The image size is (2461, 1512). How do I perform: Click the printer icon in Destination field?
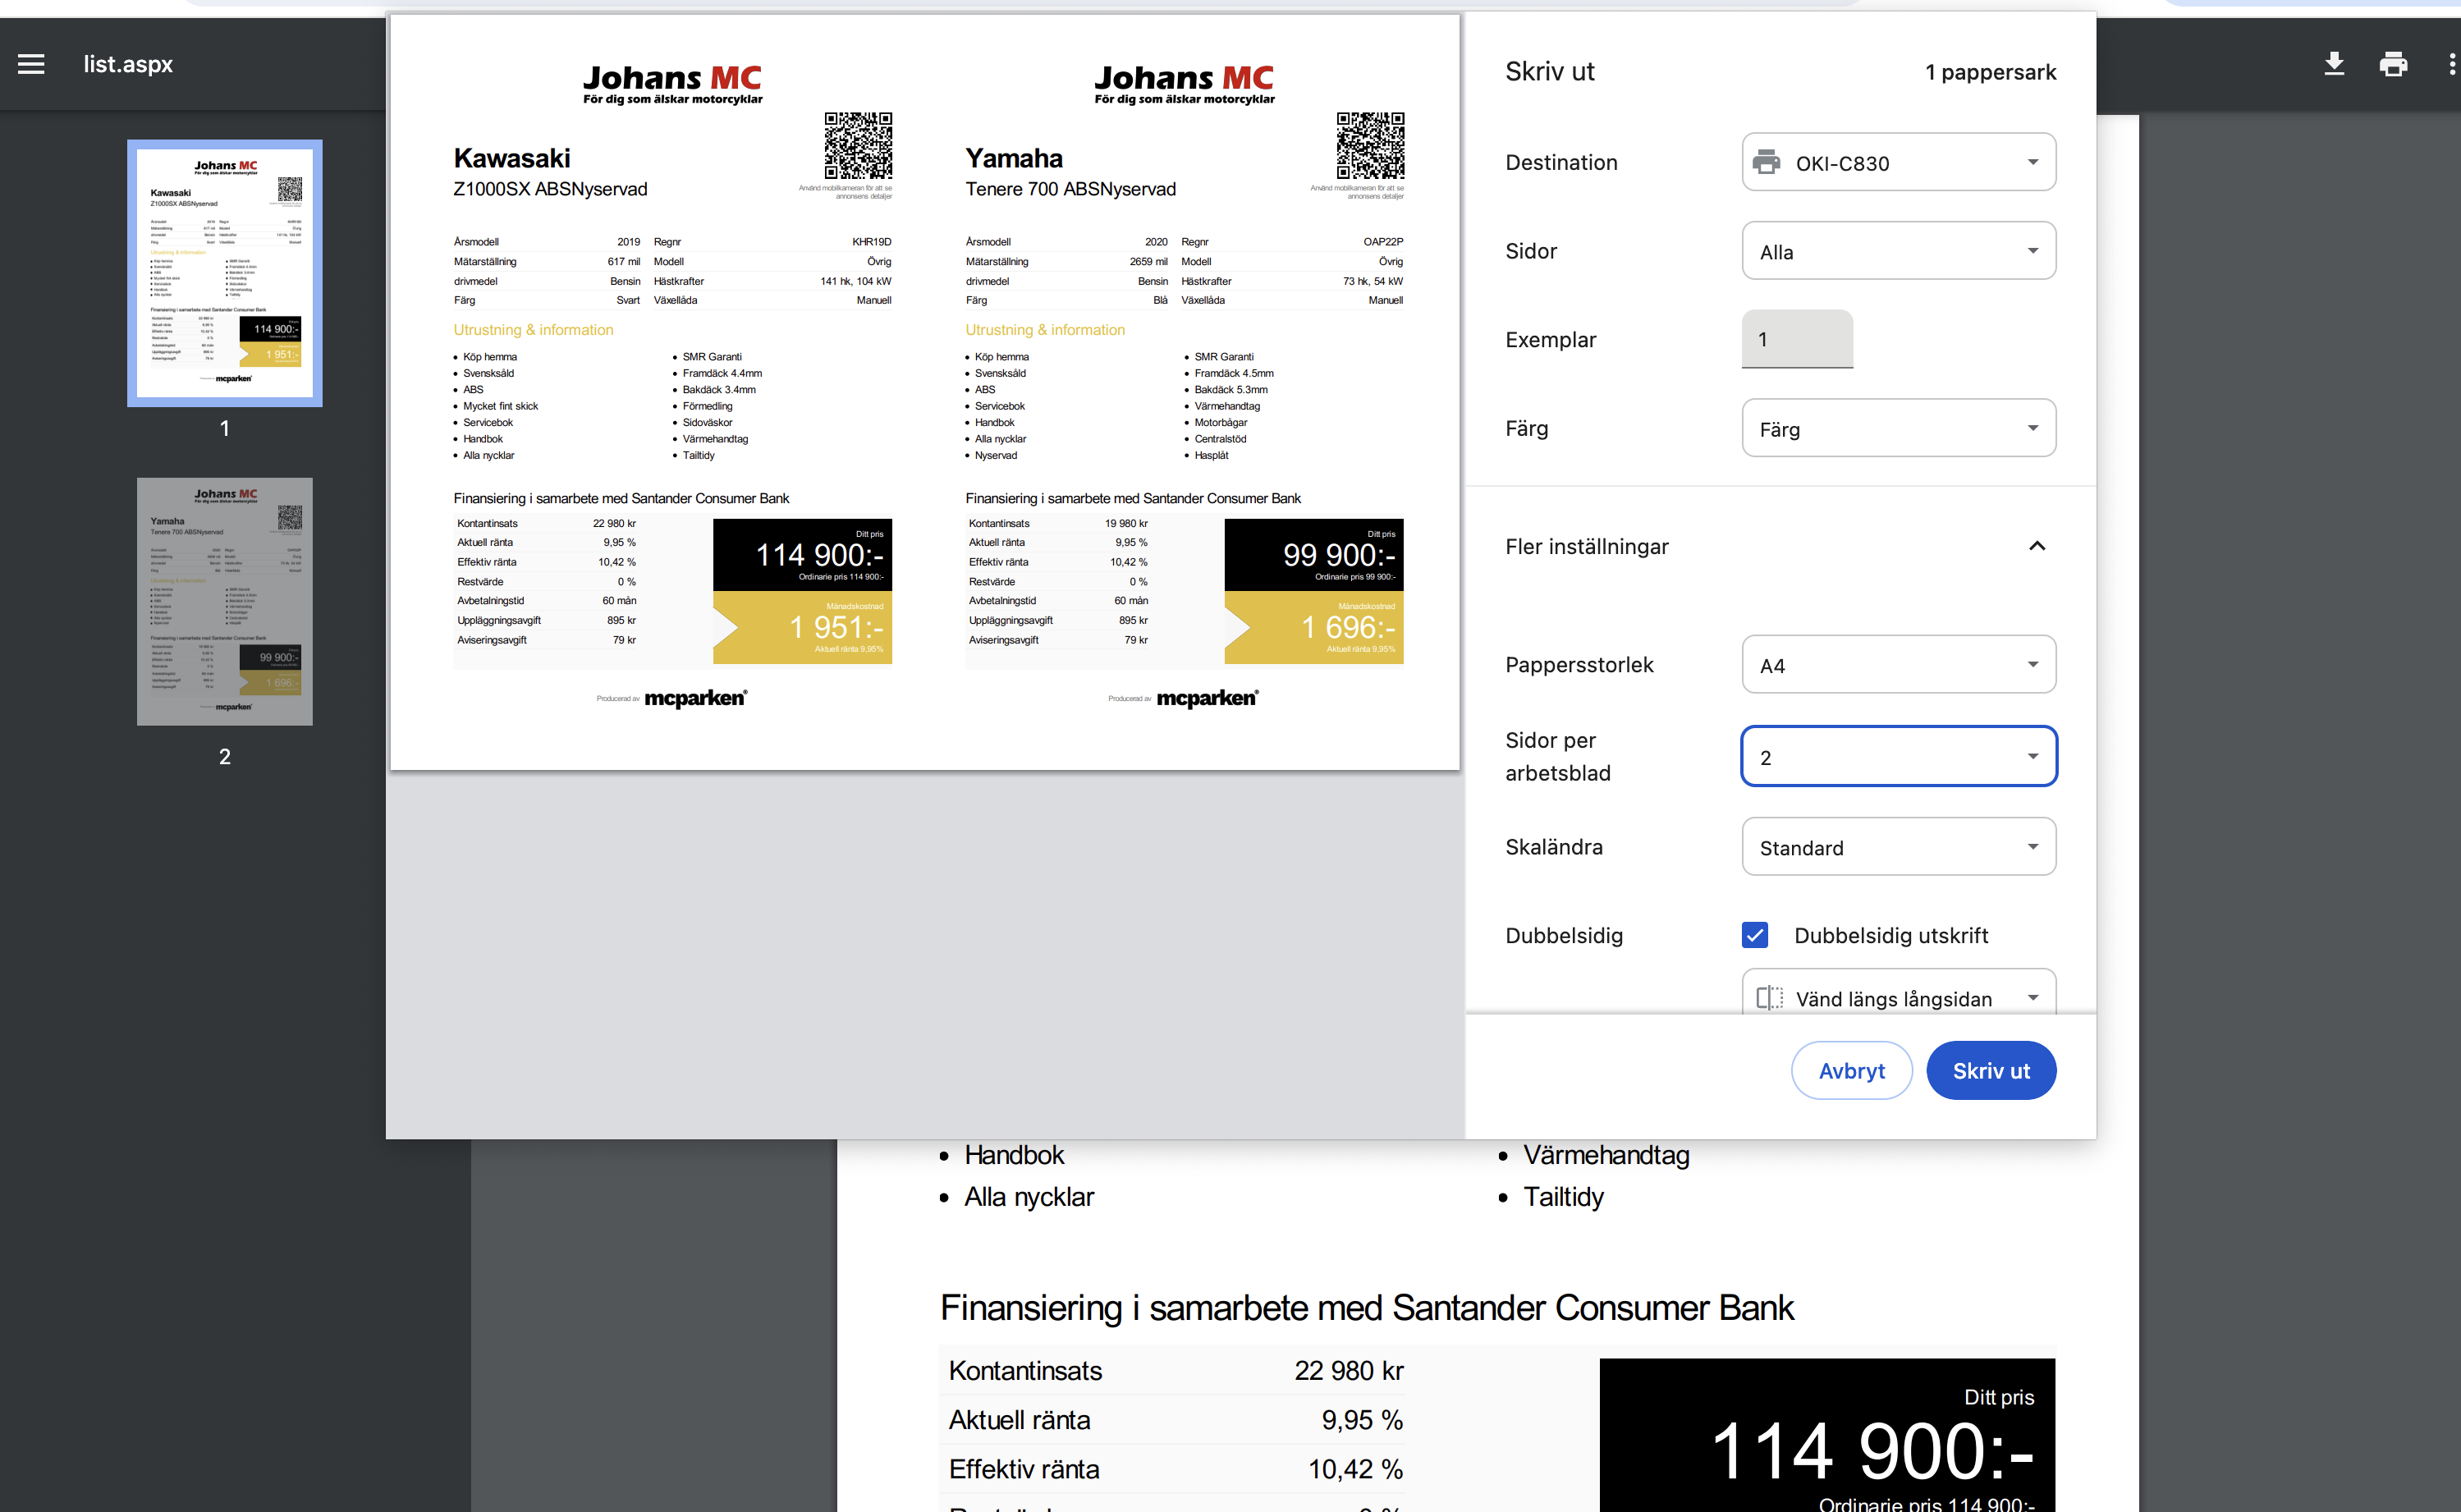point(1767,162)
